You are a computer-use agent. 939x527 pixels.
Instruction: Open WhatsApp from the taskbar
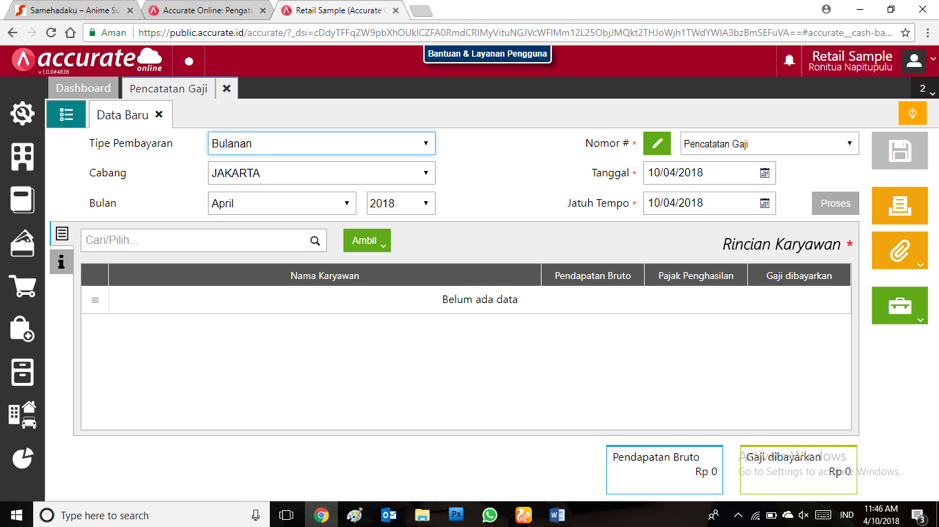[489, 515]
